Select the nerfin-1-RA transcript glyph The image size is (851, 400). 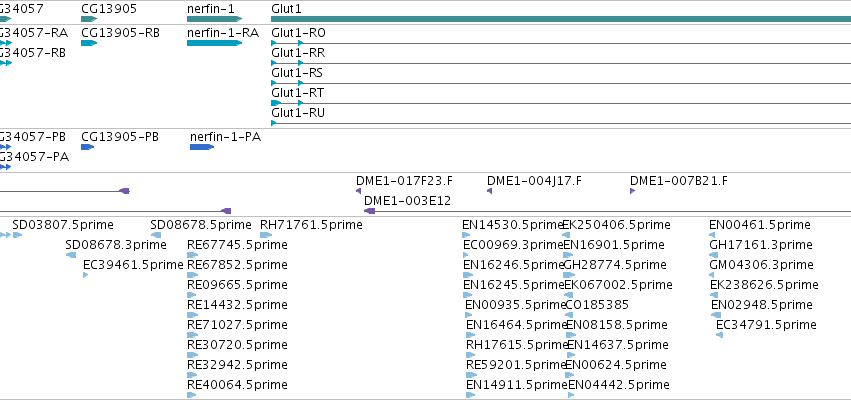[x=214, y=43]
